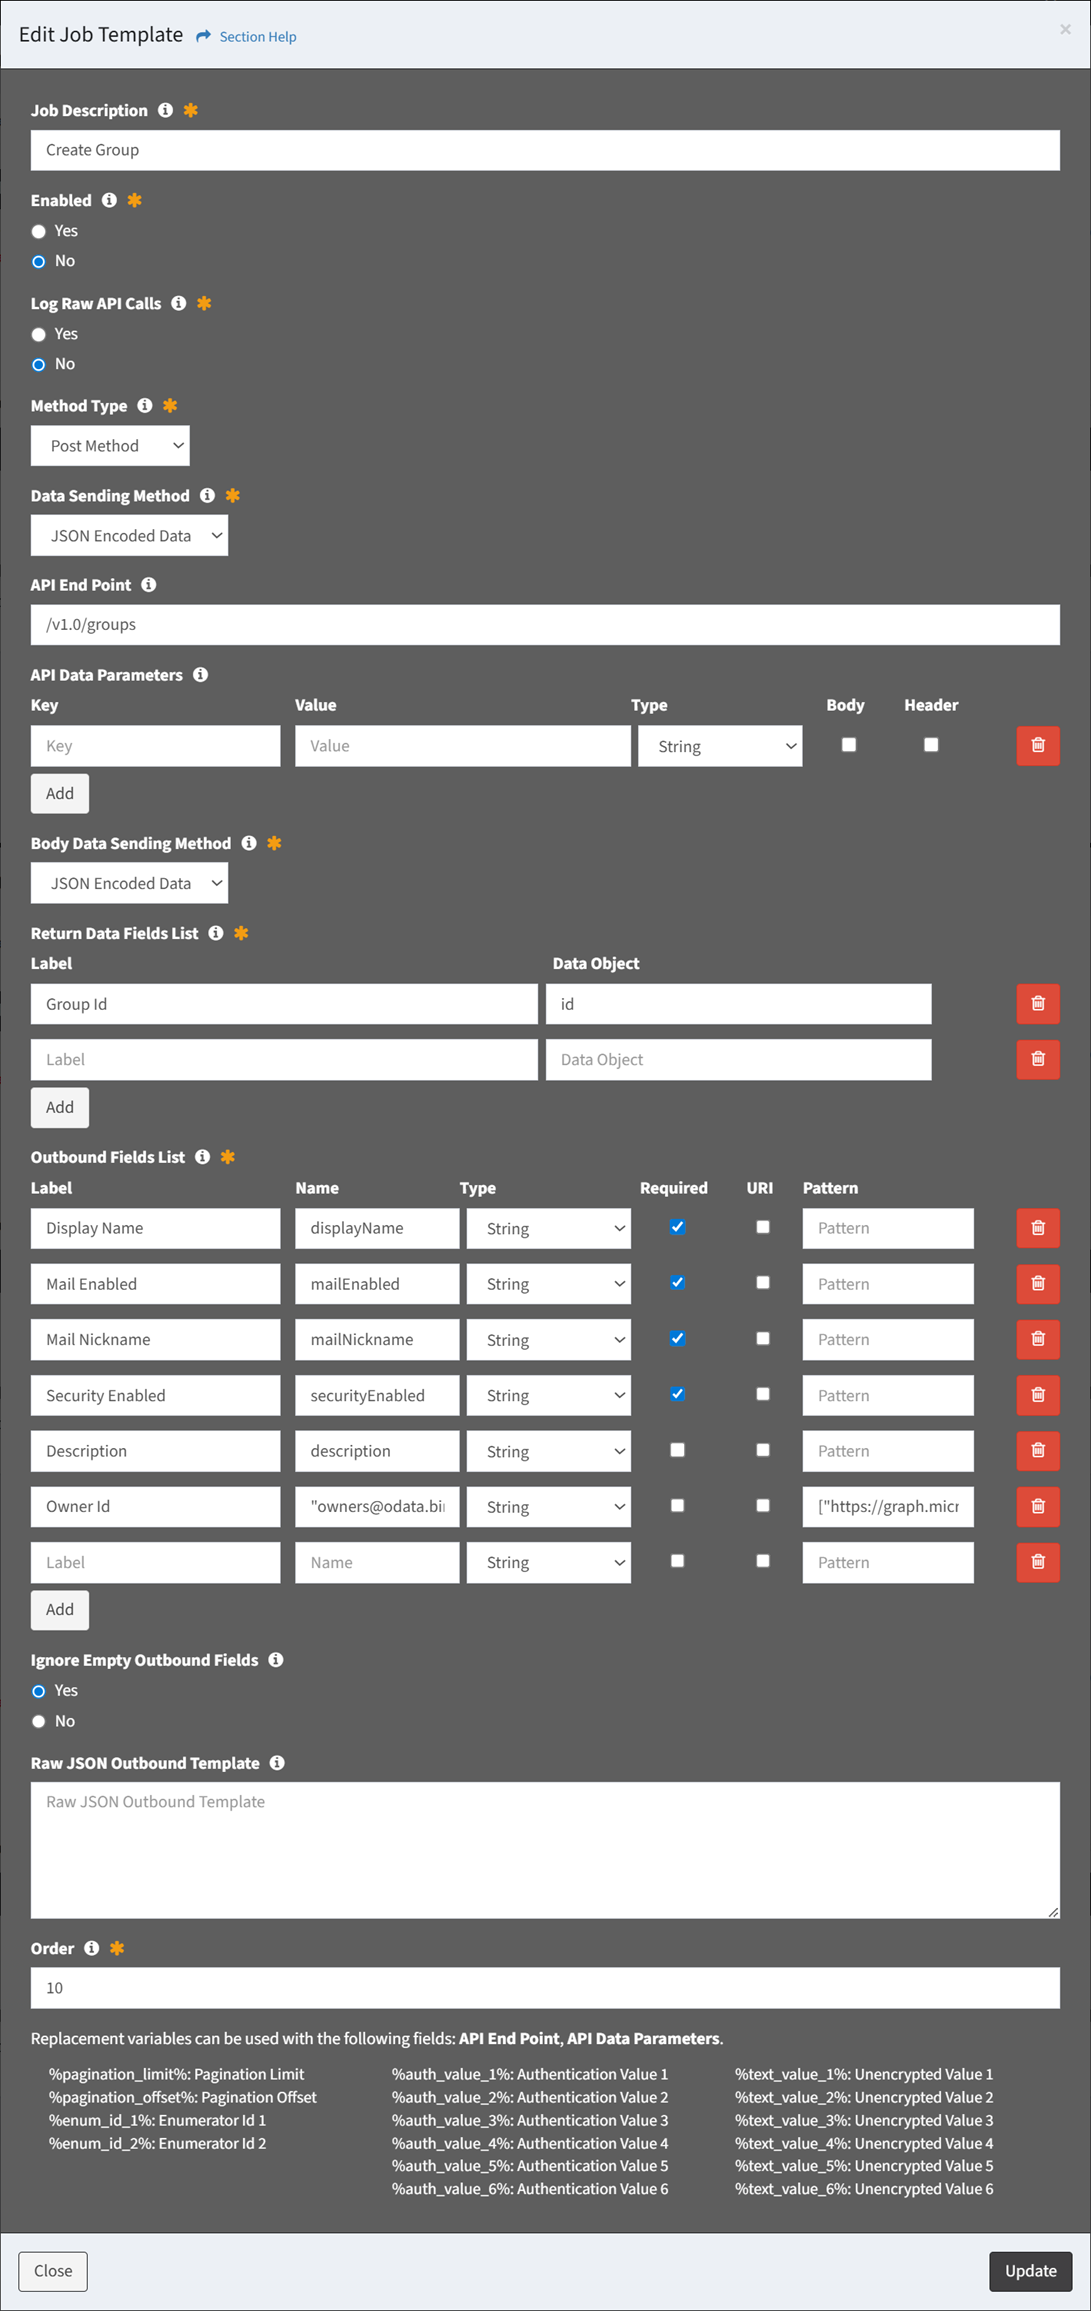This screenshot has height=2311, width=1091.
Task: Click the Order input field
Action: coord(545,1988)
